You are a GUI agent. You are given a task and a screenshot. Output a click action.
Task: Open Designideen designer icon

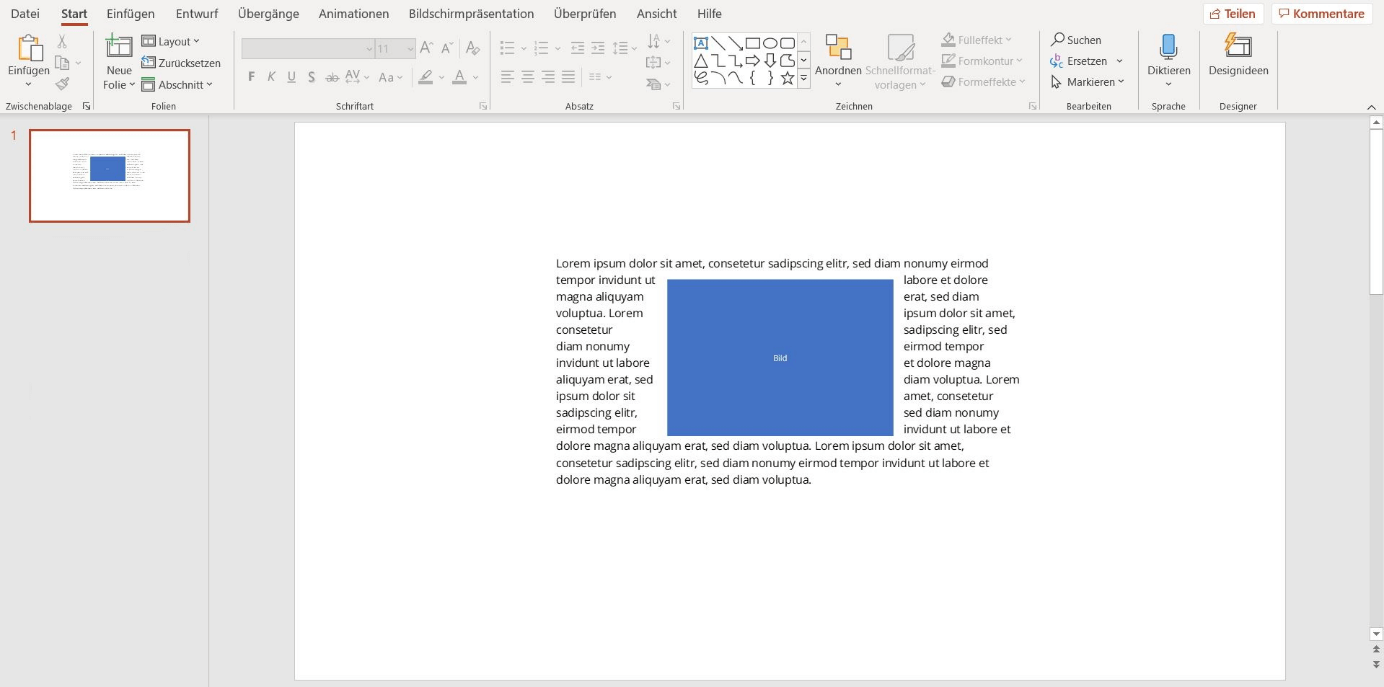click(x=1238, y=47)
